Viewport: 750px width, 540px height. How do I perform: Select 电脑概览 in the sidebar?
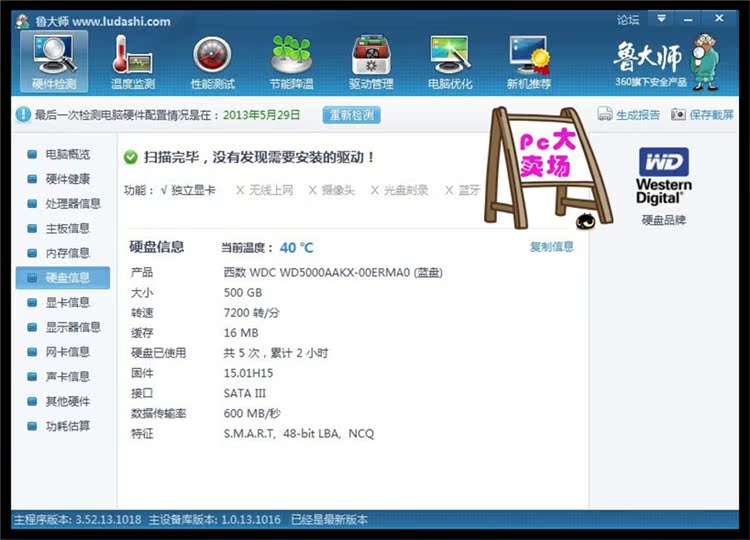coord(67,155)
